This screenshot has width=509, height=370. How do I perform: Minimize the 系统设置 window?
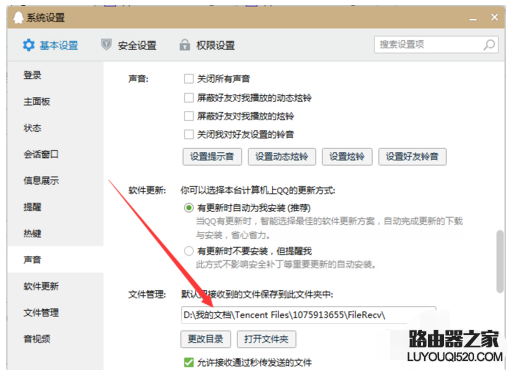coord(473,19)
